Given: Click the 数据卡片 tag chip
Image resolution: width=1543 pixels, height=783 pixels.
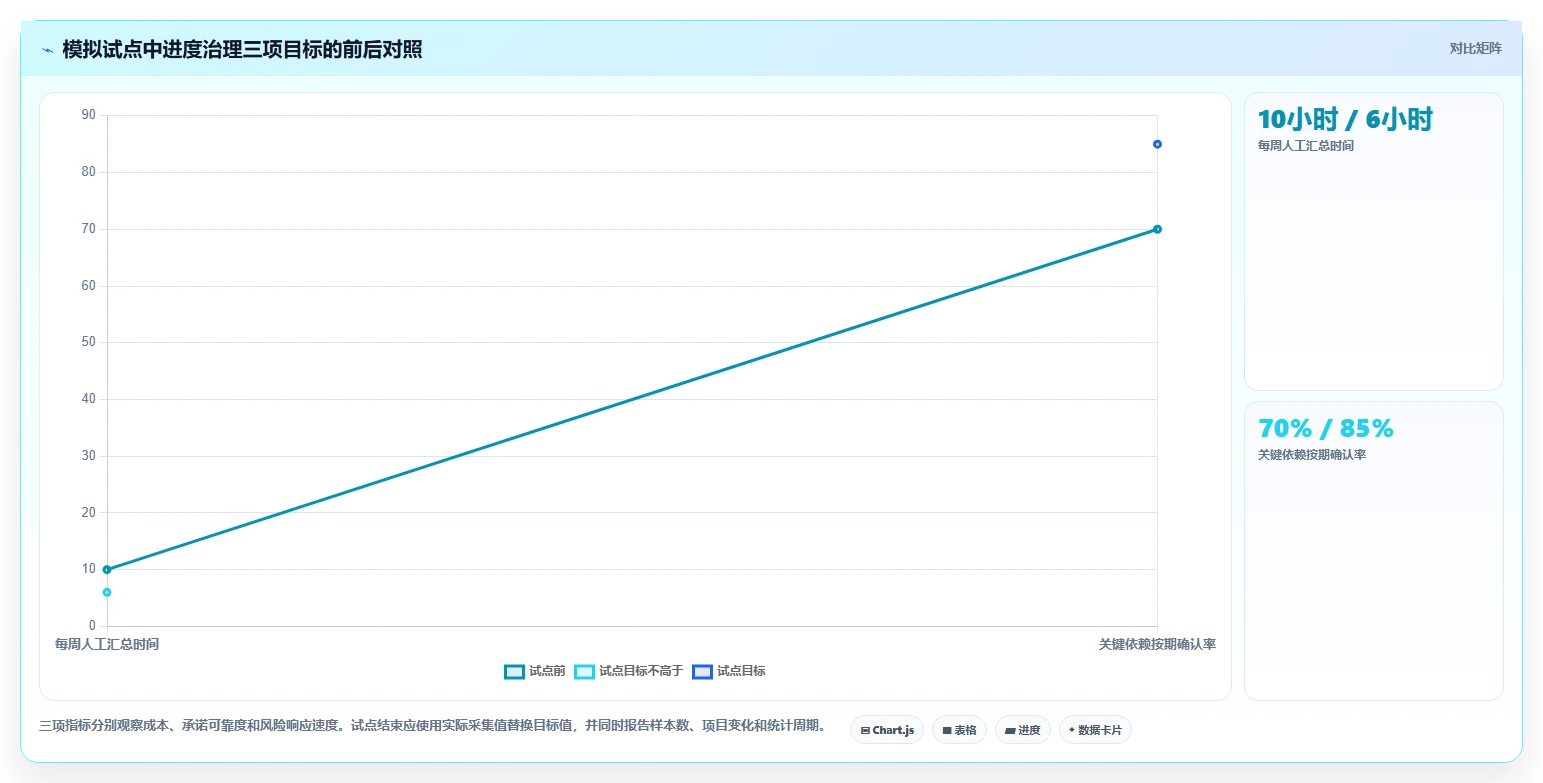Looking at the screenshot, I should point(1095,730).
